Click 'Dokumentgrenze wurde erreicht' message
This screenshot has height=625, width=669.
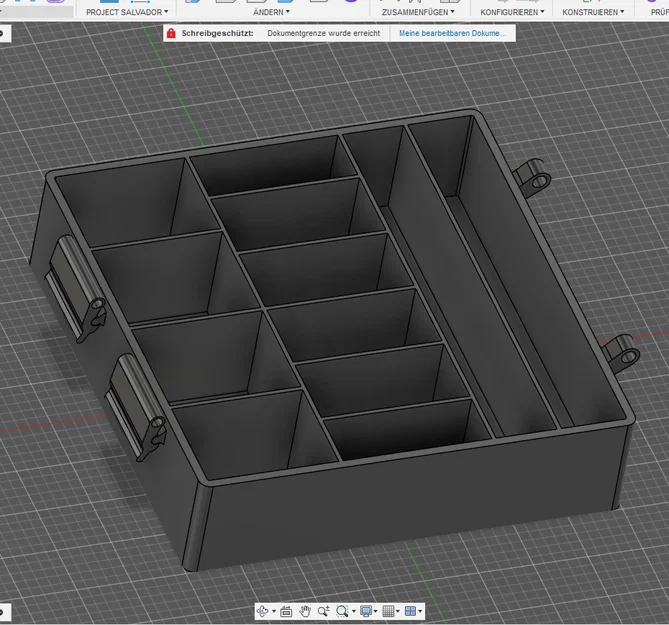pos(323,33)
